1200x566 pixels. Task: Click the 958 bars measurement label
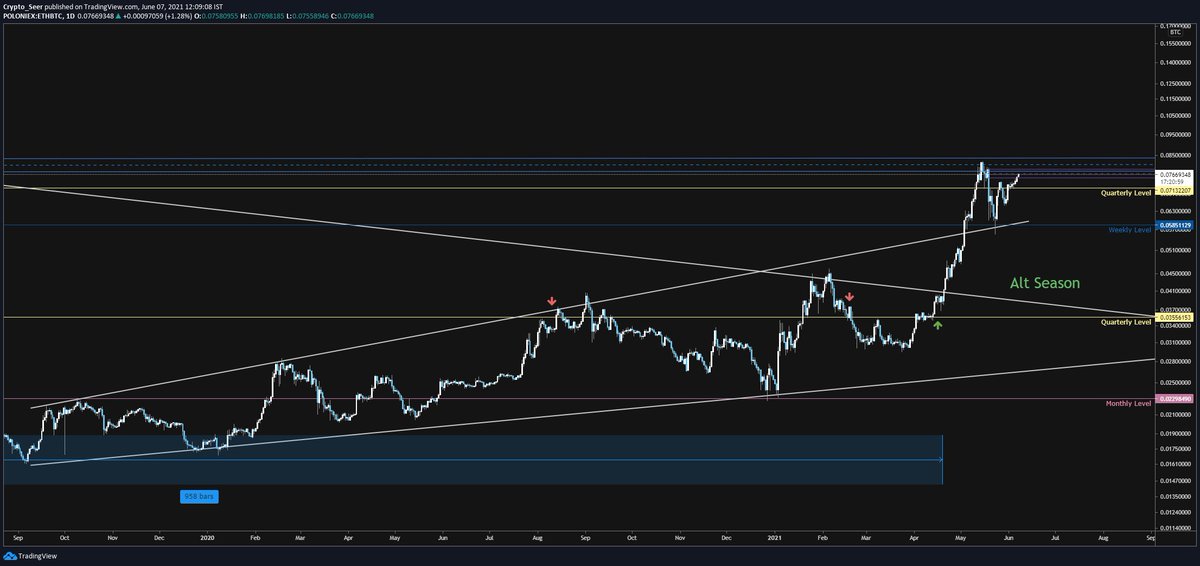[198, 496]
